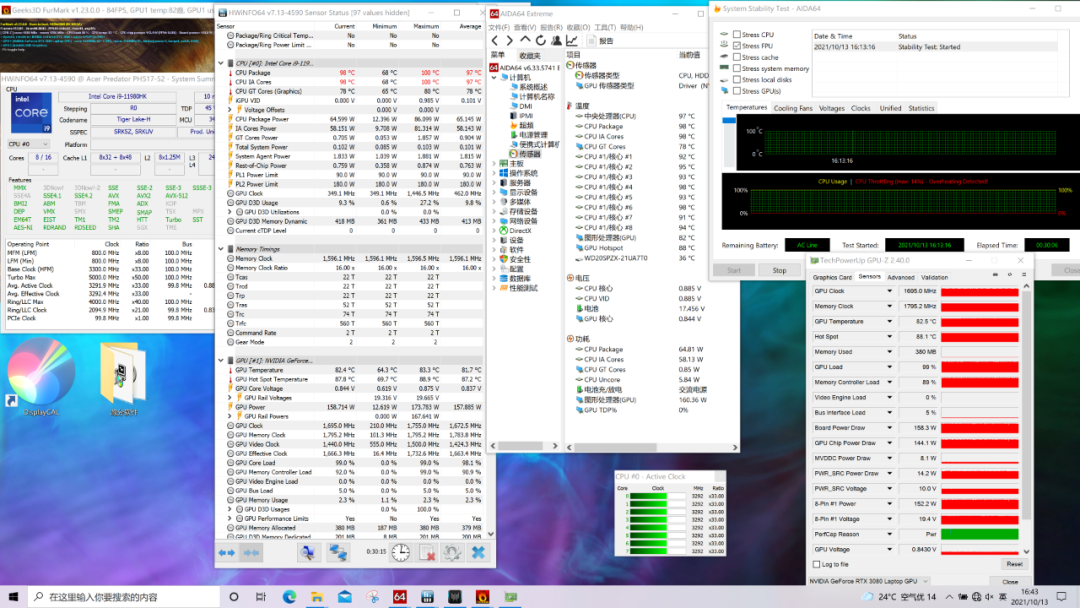
Task: Expand 主板 tree node in AIDA64
Action: tap(494, 164)
